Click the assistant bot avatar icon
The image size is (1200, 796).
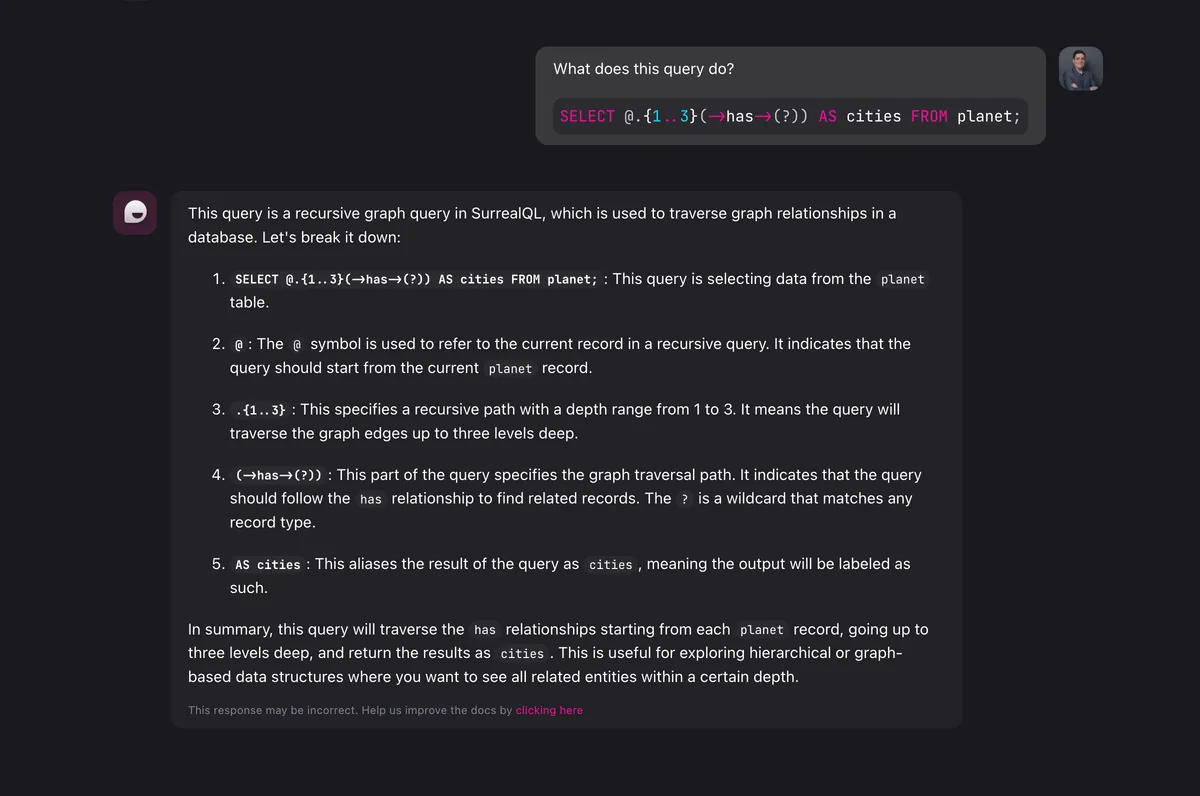point(135,213)
